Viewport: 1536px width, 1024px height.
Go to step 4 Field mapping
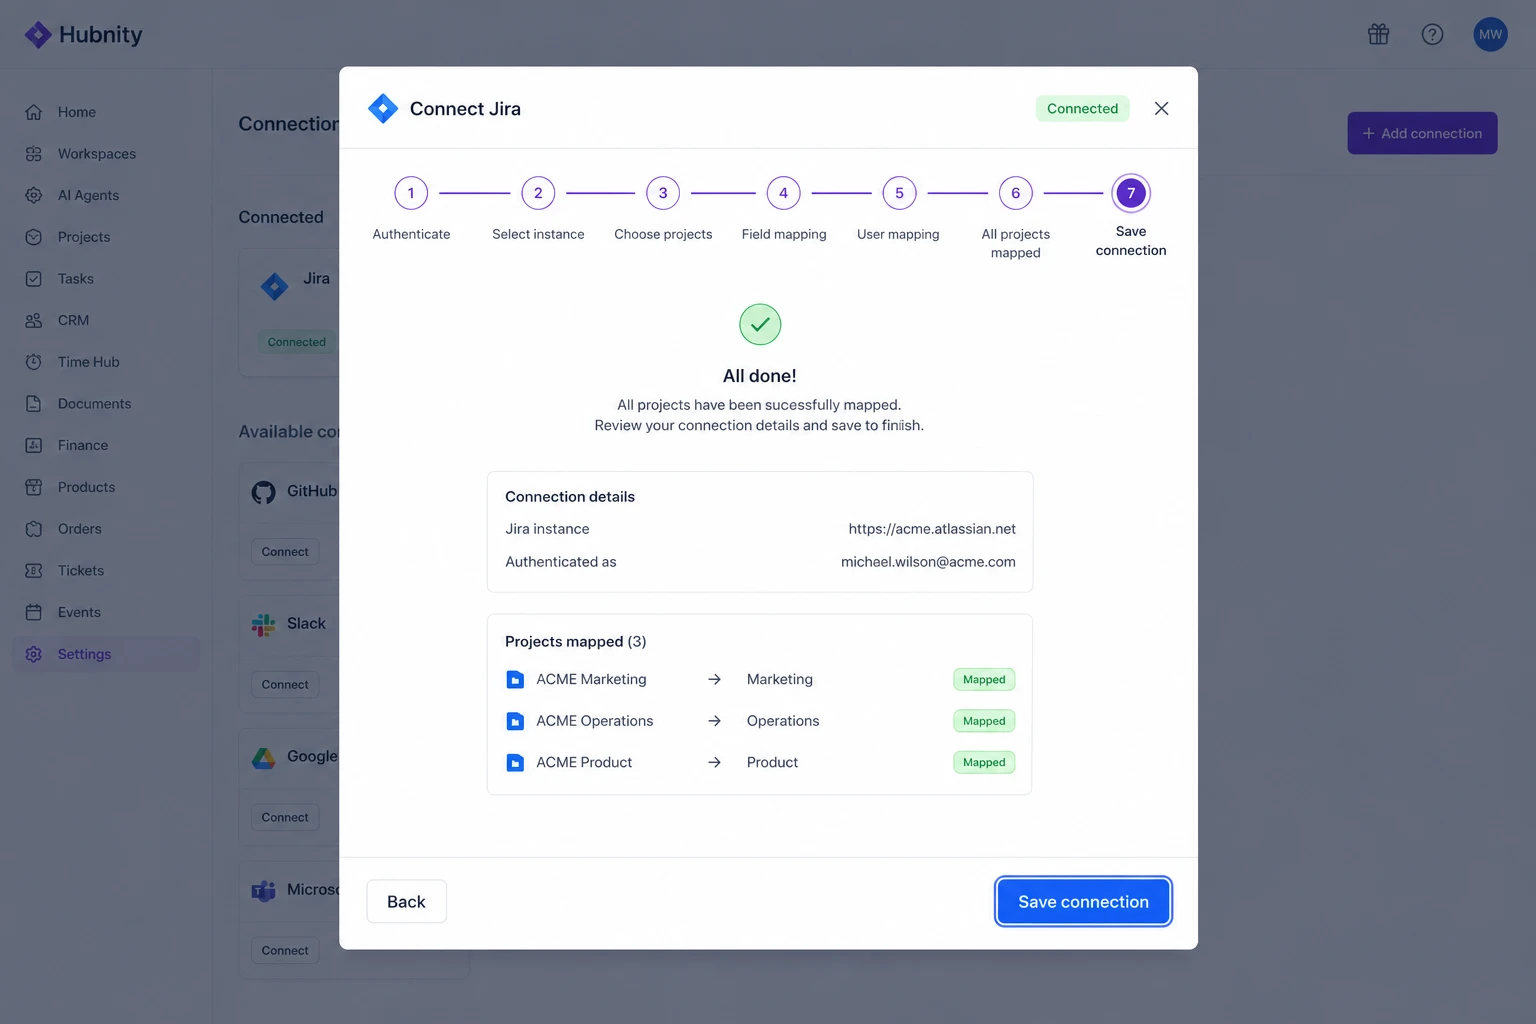click(783, 193)
